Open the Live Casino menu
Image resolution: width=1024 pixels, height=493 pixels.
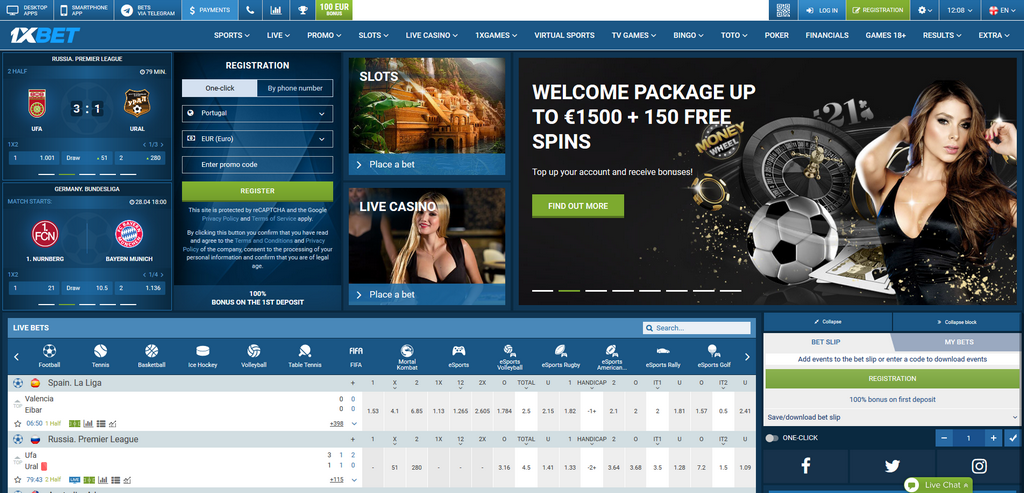(428, 35)
